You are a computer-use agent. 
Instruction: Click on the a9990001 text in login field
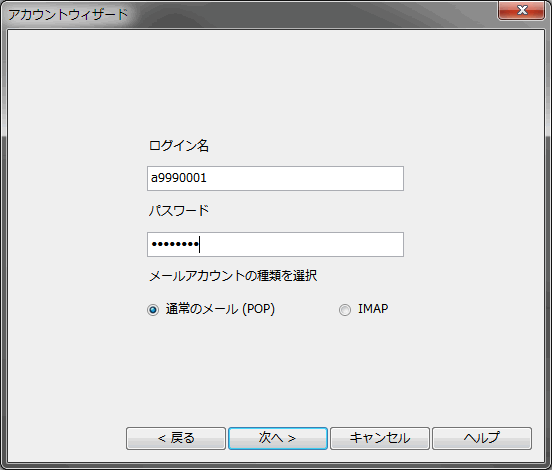(x=179, y=178)
